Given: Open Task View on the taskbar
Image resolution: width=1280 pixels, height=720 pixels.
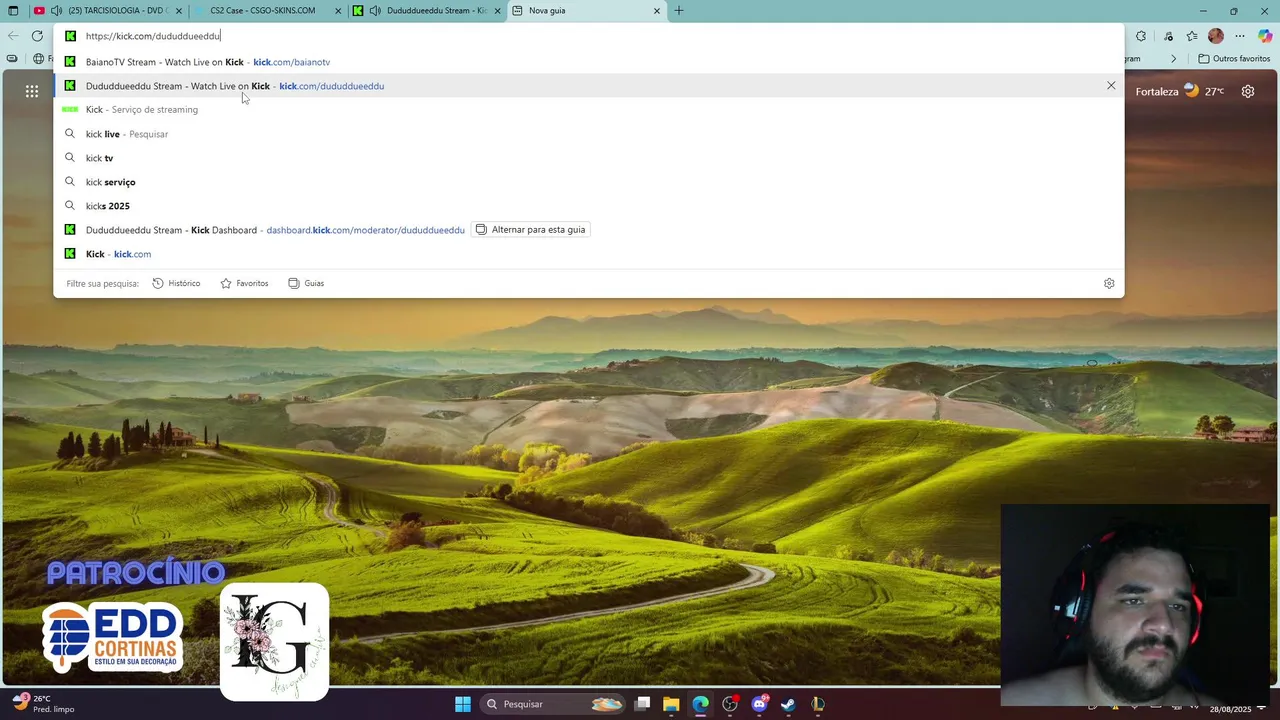Looking at the screenshot, I should pos(642,704).
